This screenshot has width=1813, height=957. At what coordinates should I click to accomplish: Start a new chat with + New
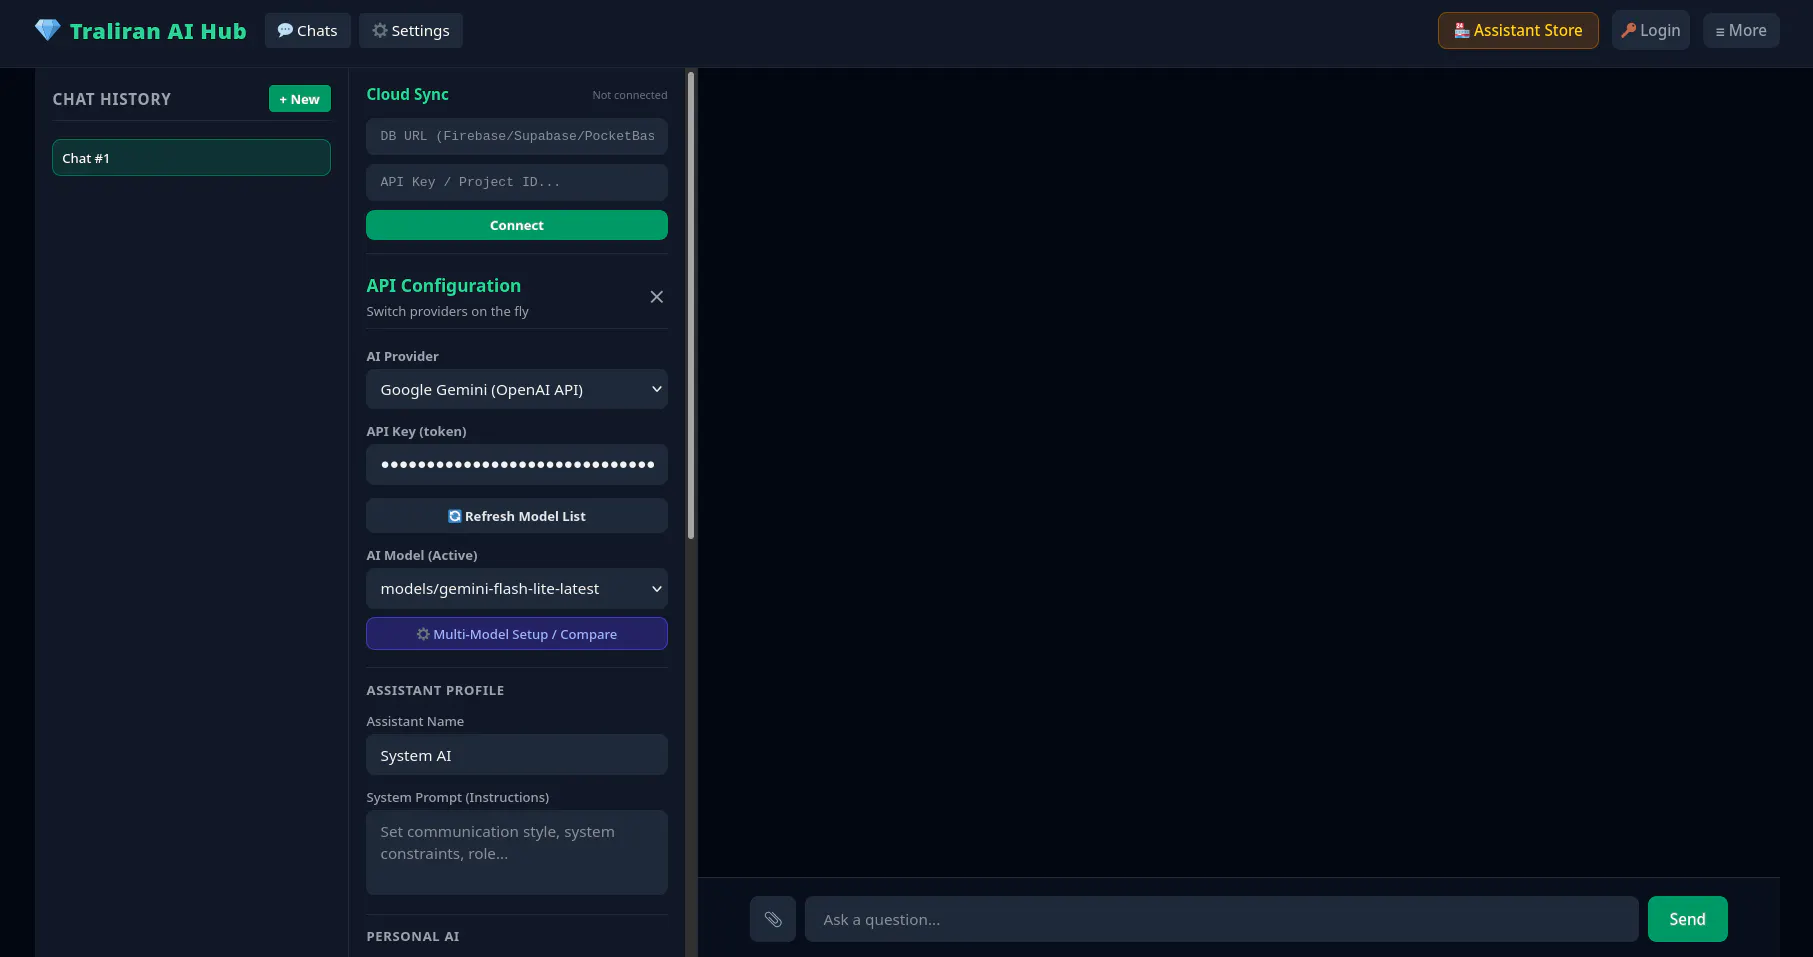[300, 99]
